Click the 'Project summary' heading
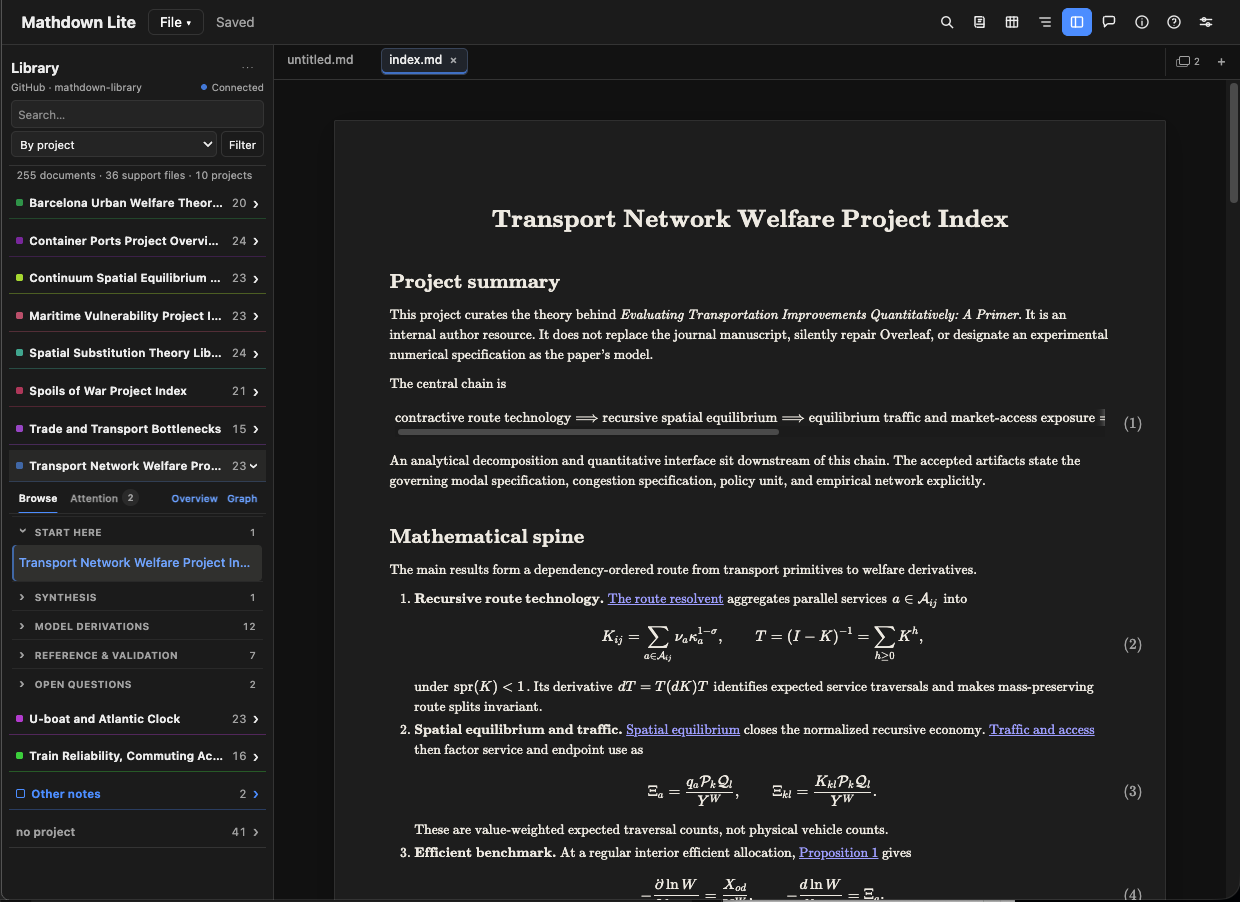This screenshot has height=902, width=1240. click(475, 281)
